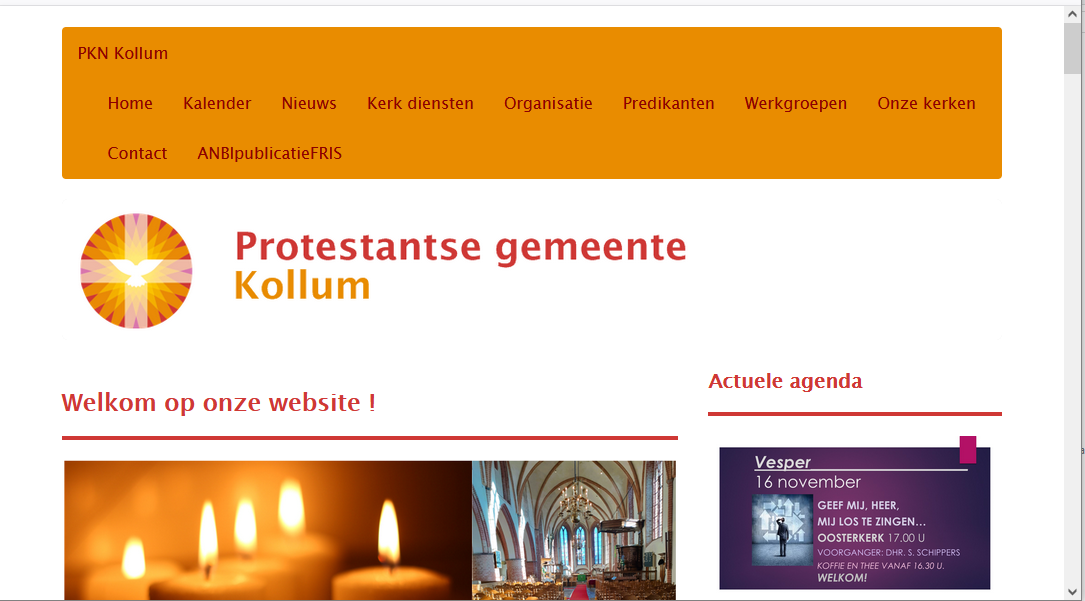Open the Organisatie menu
This screenshot has width=1085, height=601.
[x=548, y=104]
